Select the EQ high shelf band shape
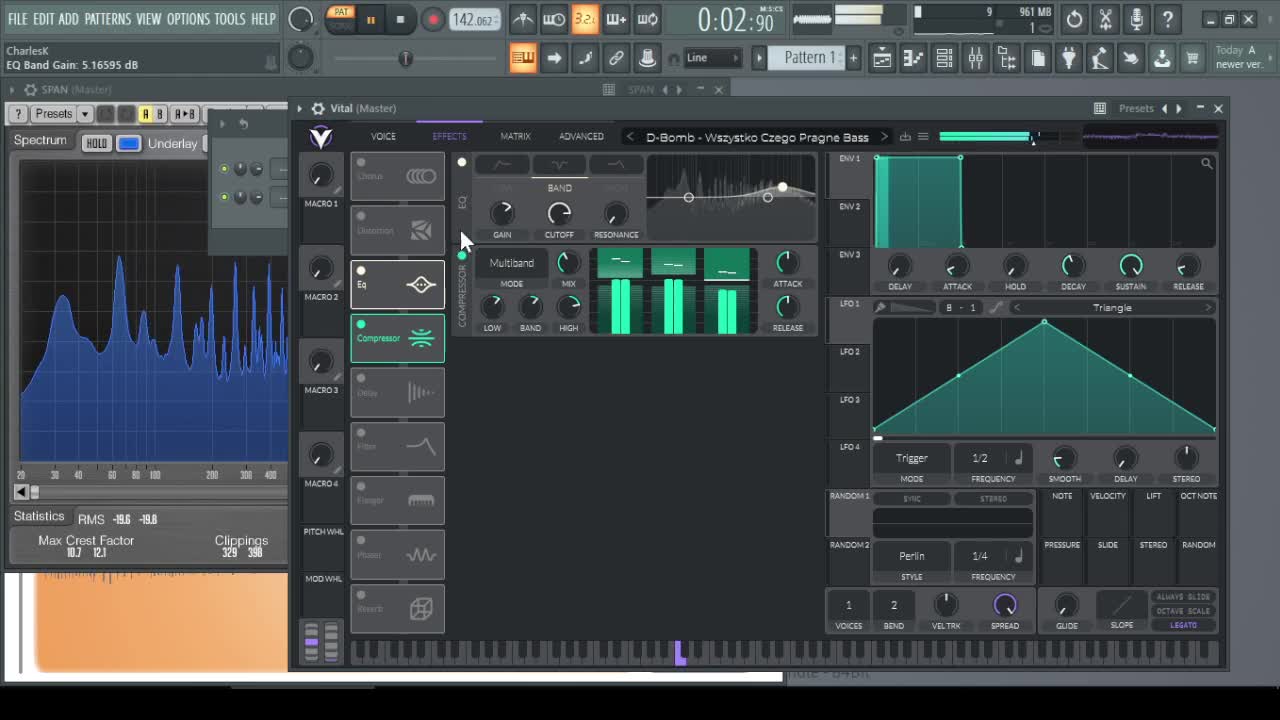 coord(616,164)
